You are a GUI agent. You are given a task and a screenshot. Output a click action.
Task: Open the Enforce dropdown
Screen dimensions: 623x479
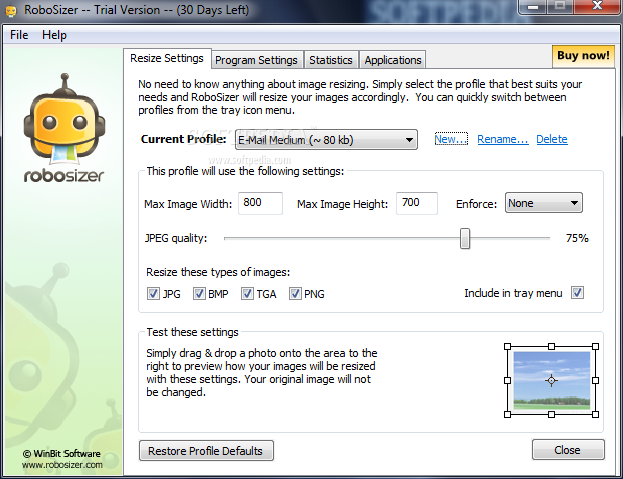coord(544,203)
